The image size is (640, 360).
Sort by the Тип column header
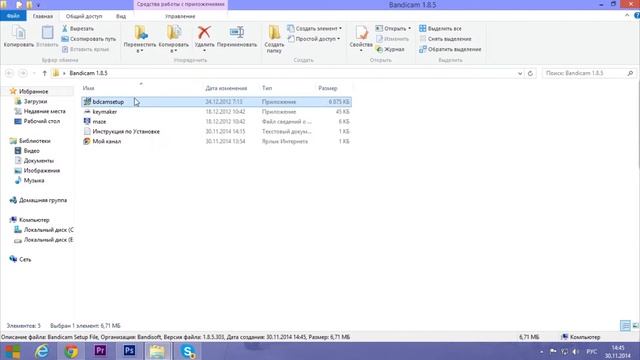(x=267, y=88)
